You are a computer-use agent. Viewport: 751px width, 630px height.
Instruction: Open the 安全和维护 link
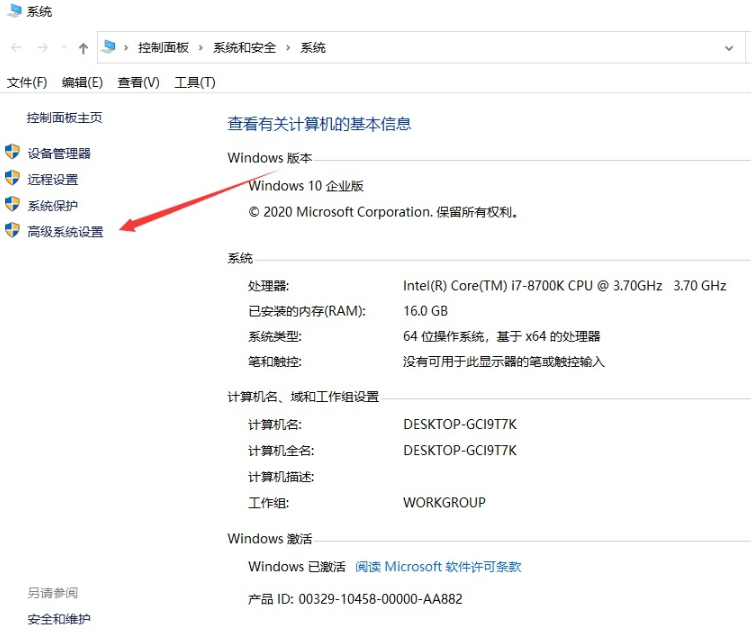(x=59, y=619)
